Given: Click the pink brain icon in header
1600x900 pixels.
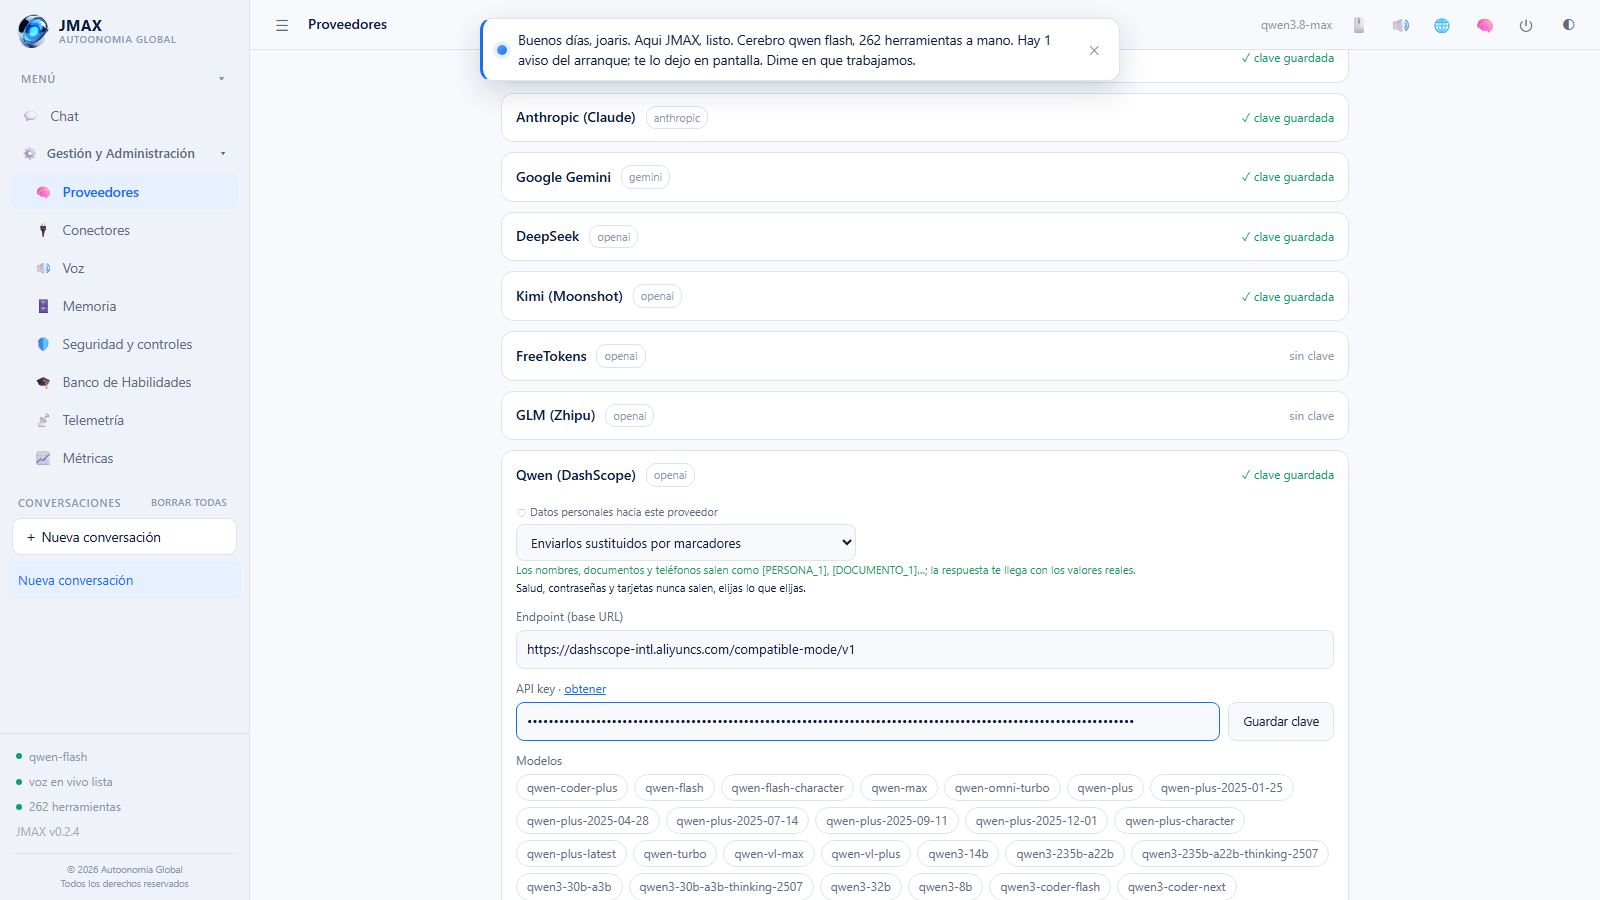Looking at the screenshot, I should 1485,25.
